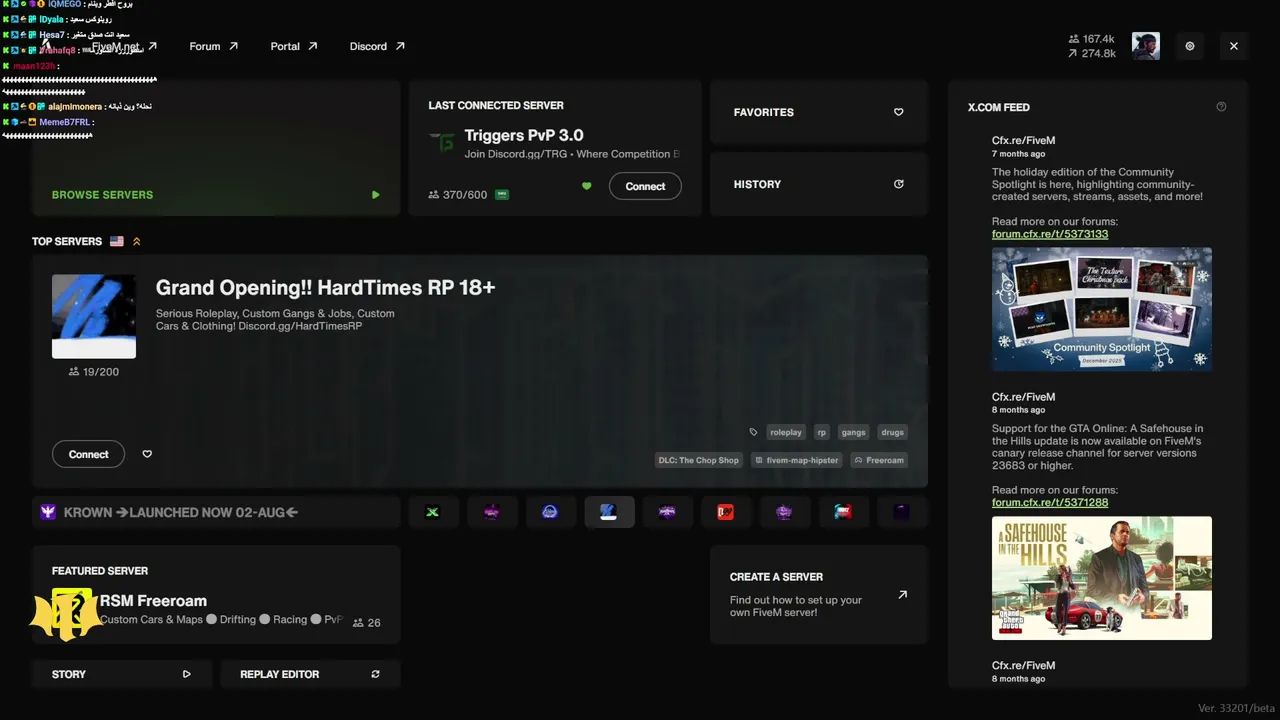1280x720 pixels.
Task: Click the 274.8k stat in the header
Action: [1091, 53]
